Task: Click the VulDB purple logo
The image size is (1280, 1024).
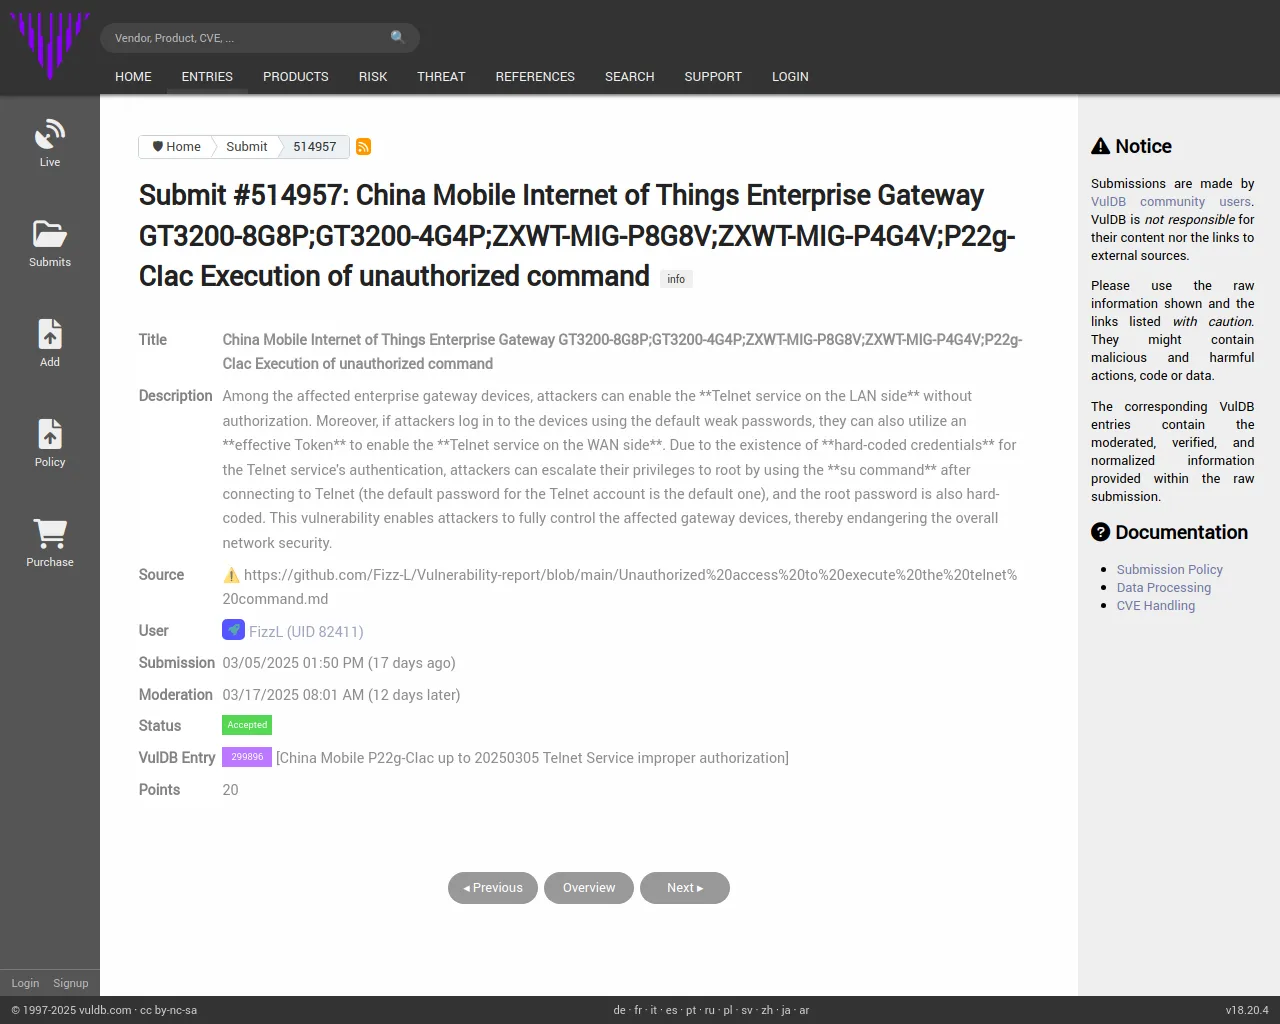Action: [x=50, y=45]
